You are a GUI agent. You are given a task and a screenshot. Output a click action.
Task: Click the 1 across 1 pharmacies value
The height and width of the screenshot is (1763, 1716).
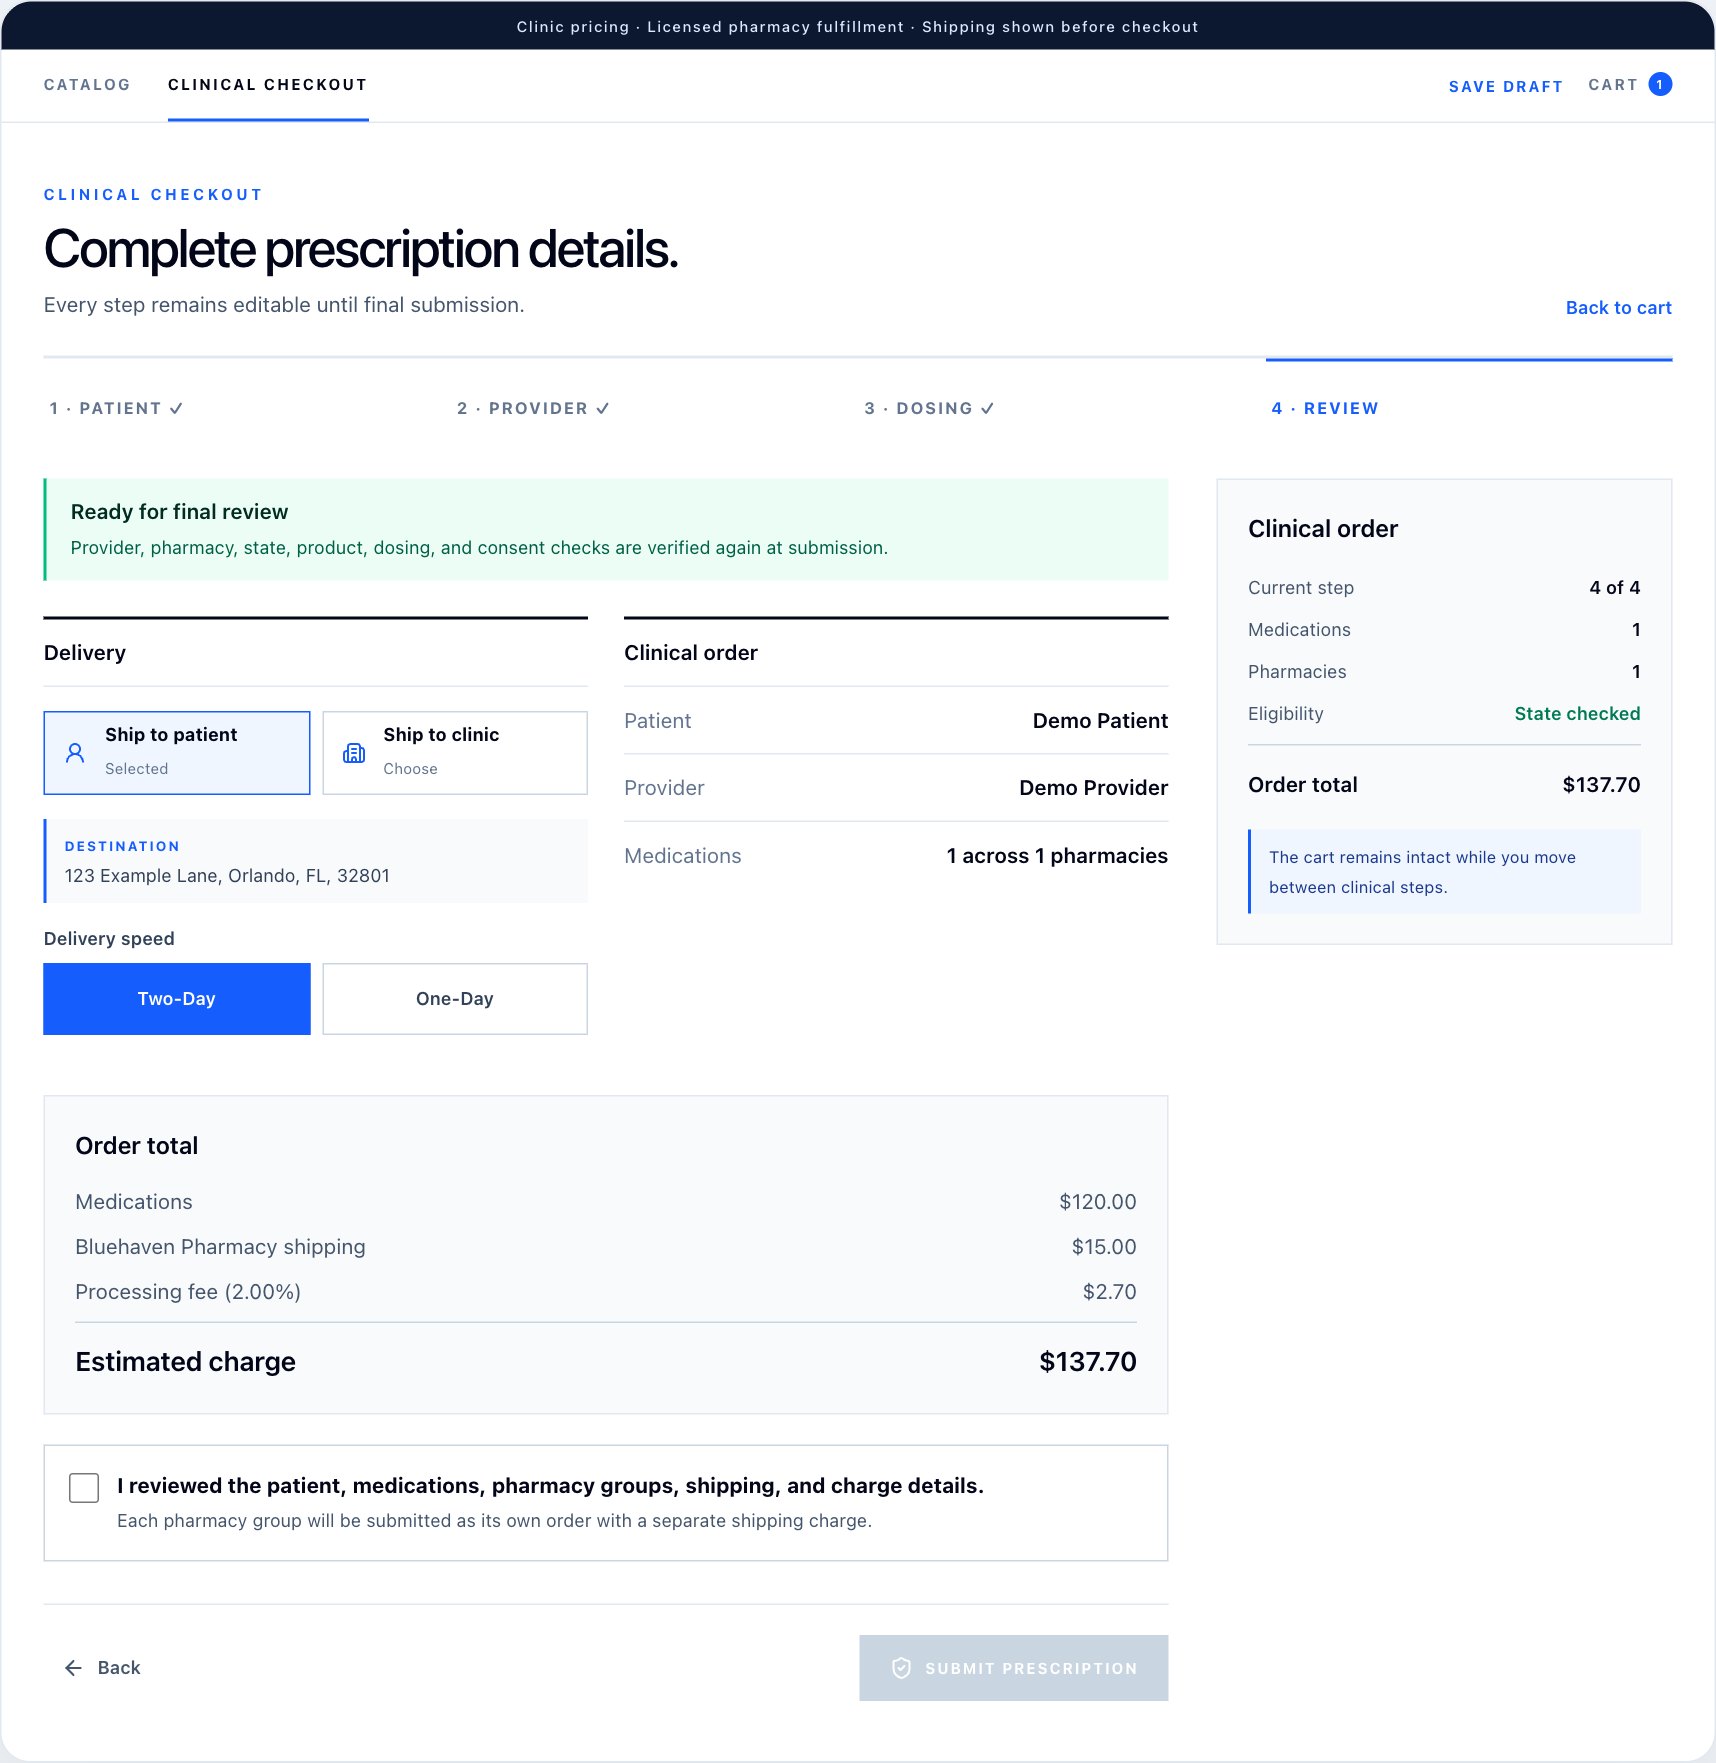coord(1057,856)
